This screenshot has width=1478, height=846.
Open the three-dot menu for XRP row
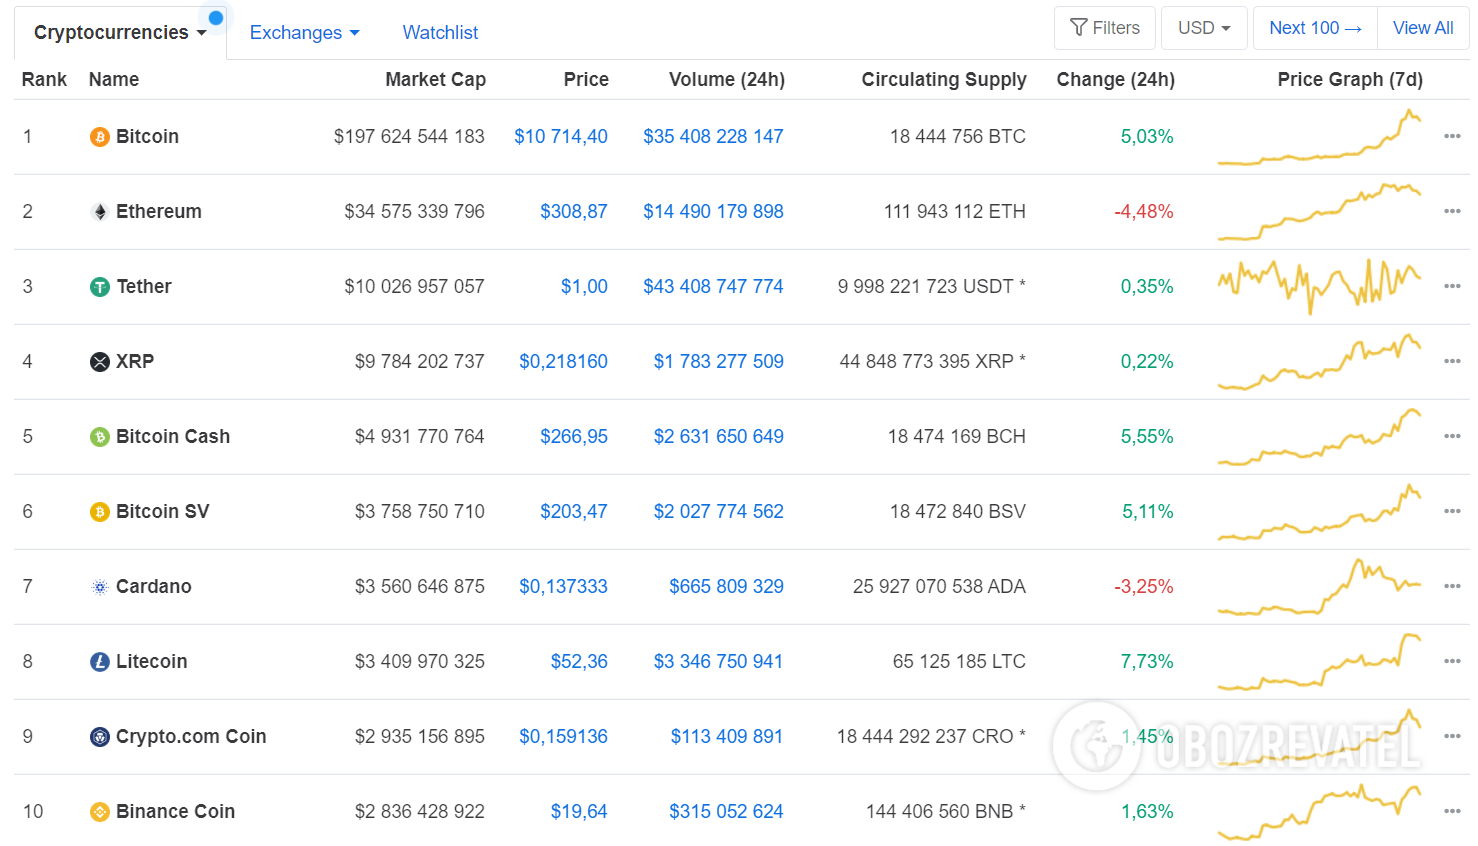(x=1452, y=361)
